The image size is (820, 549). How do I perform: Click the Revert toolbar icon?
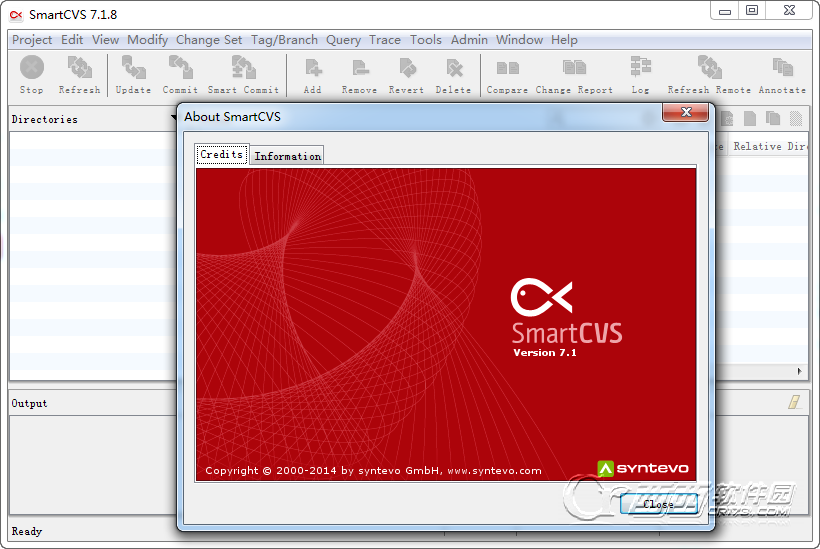[x=407, y=68]
